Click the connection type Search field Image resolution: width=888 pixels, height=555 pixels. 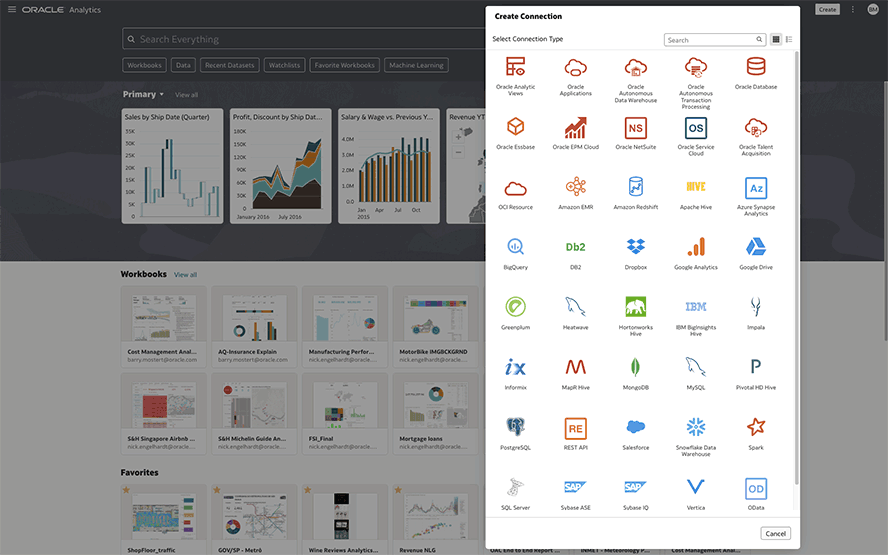click(x=710, y=40)
